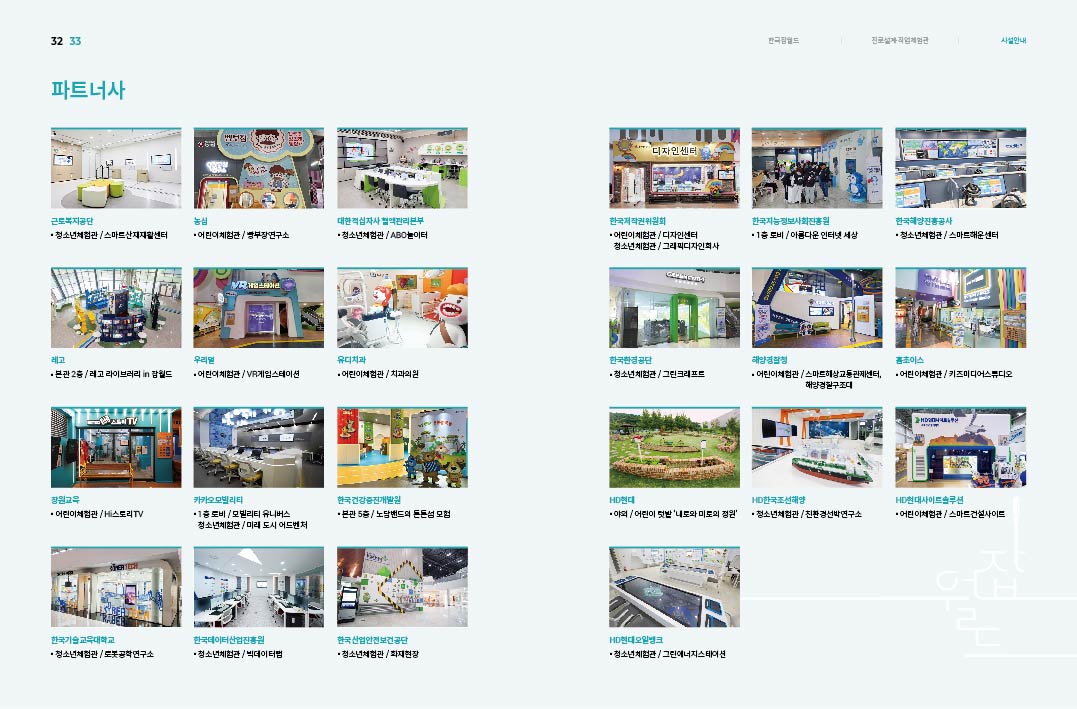Screen dimensions: 1077x709
Task: Select the 시설안내 header tab
Action: click(1013, 41)
